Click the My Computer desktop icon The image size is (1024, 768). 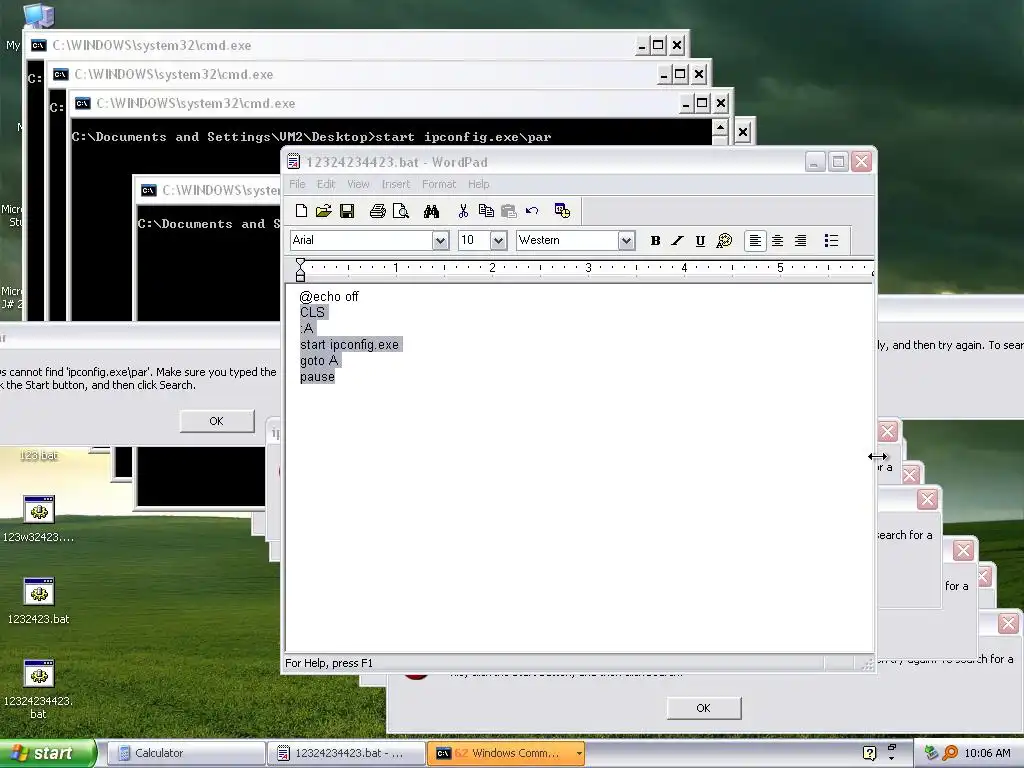click(x=38, y=16)
